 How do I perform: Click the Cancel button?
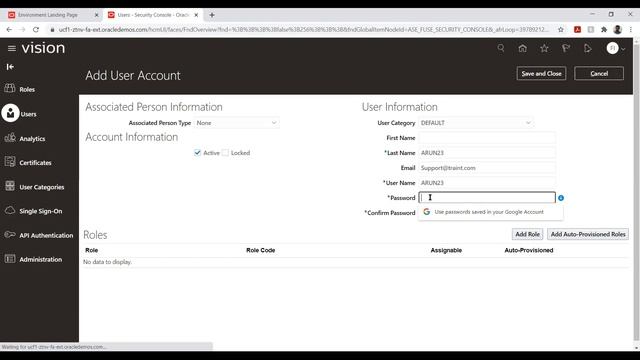click(599, 73)
